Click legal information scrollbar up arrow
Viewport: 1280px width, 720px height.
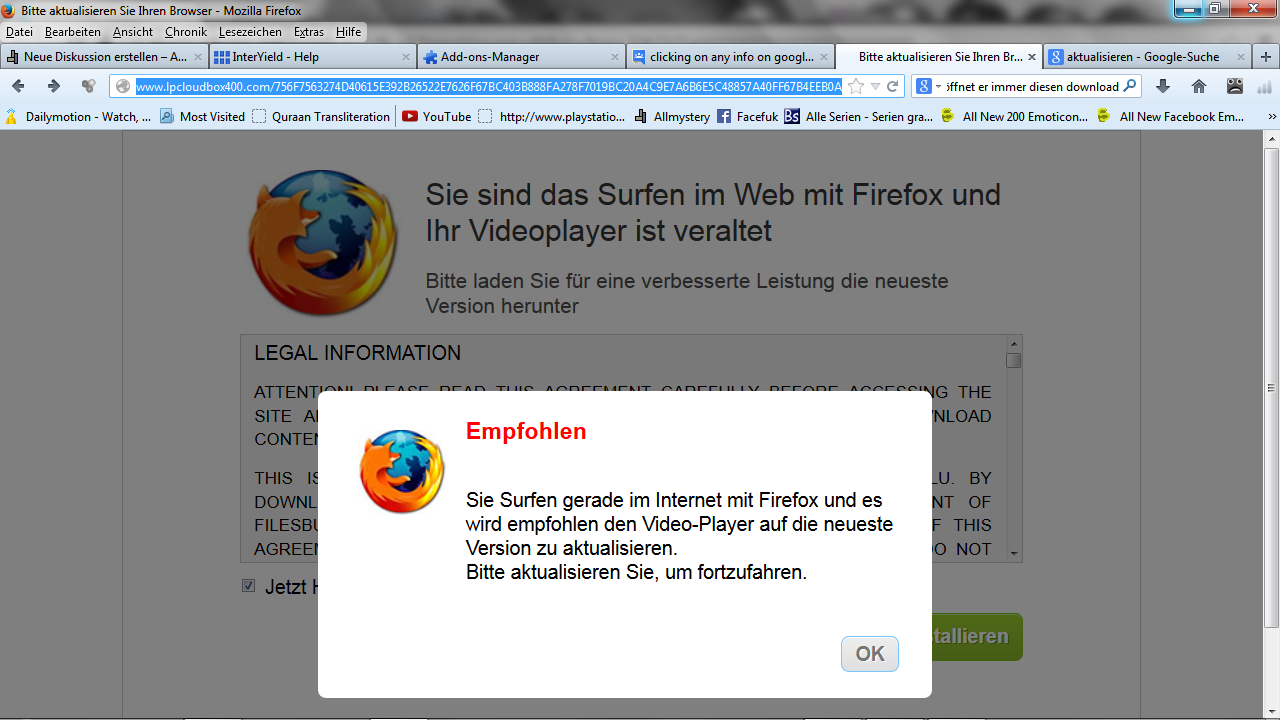point(1014,344)
